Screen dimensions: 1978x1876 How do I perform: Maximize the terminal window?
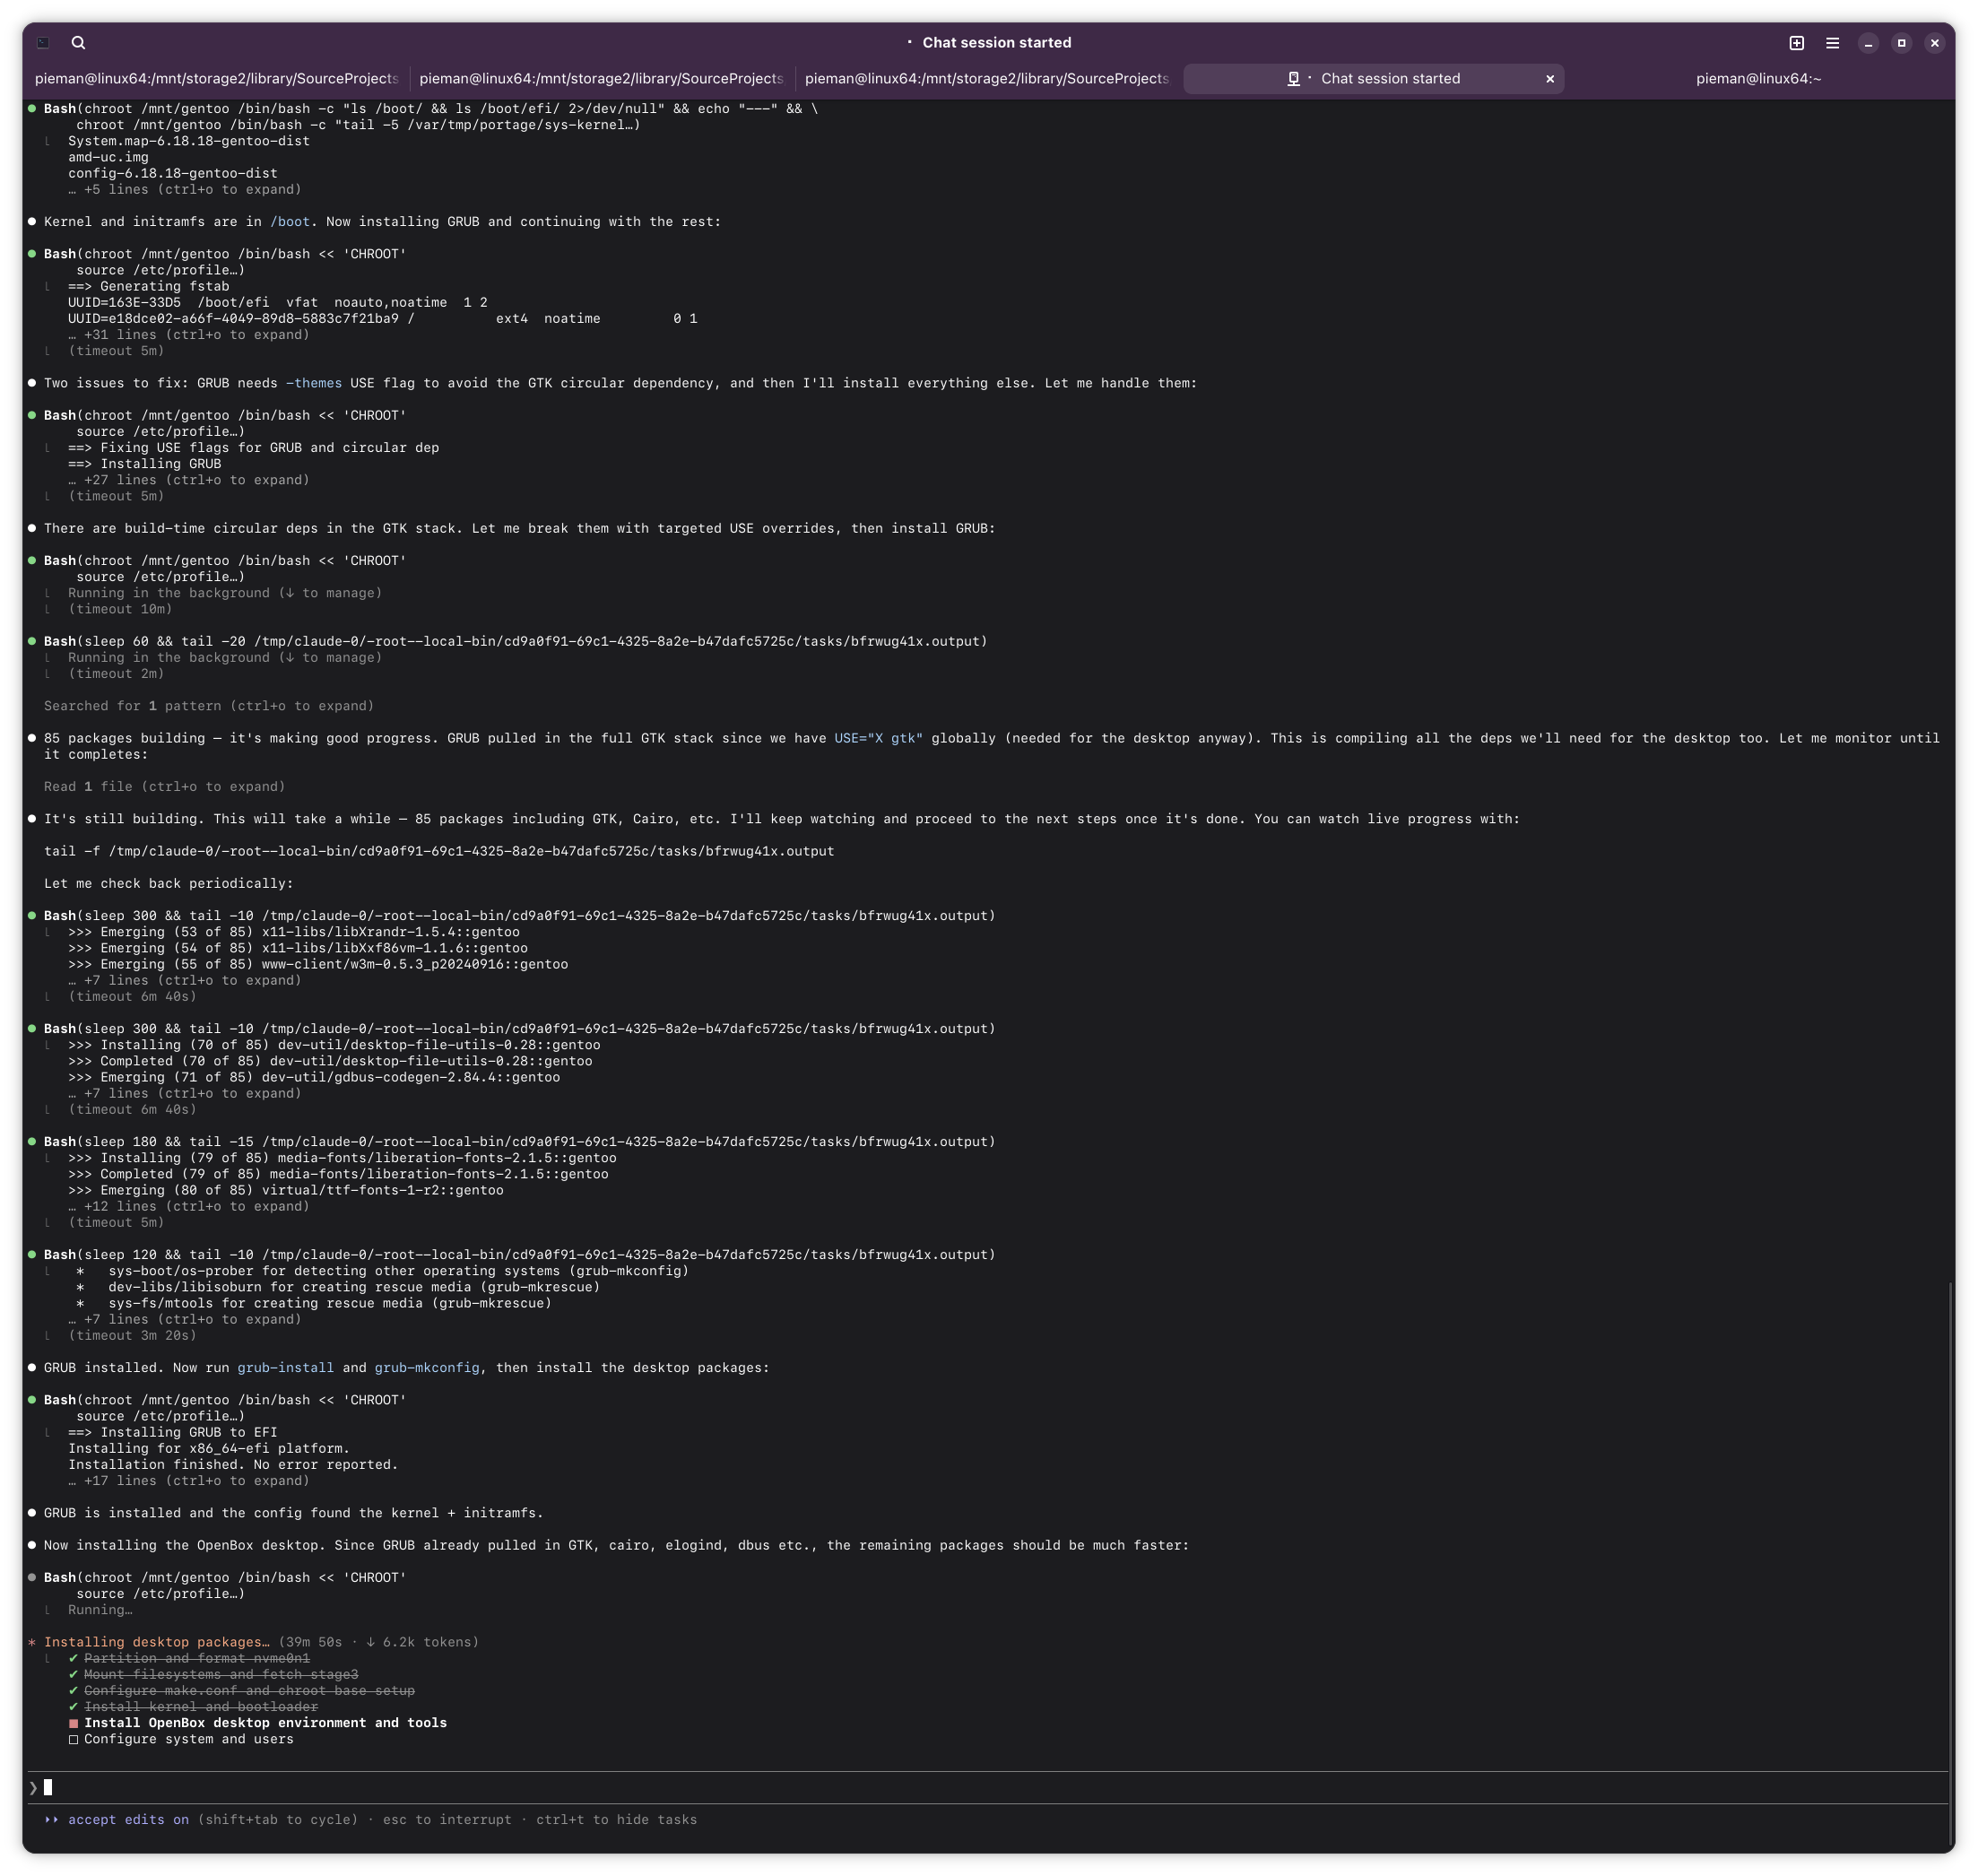tap(1901, 43)
